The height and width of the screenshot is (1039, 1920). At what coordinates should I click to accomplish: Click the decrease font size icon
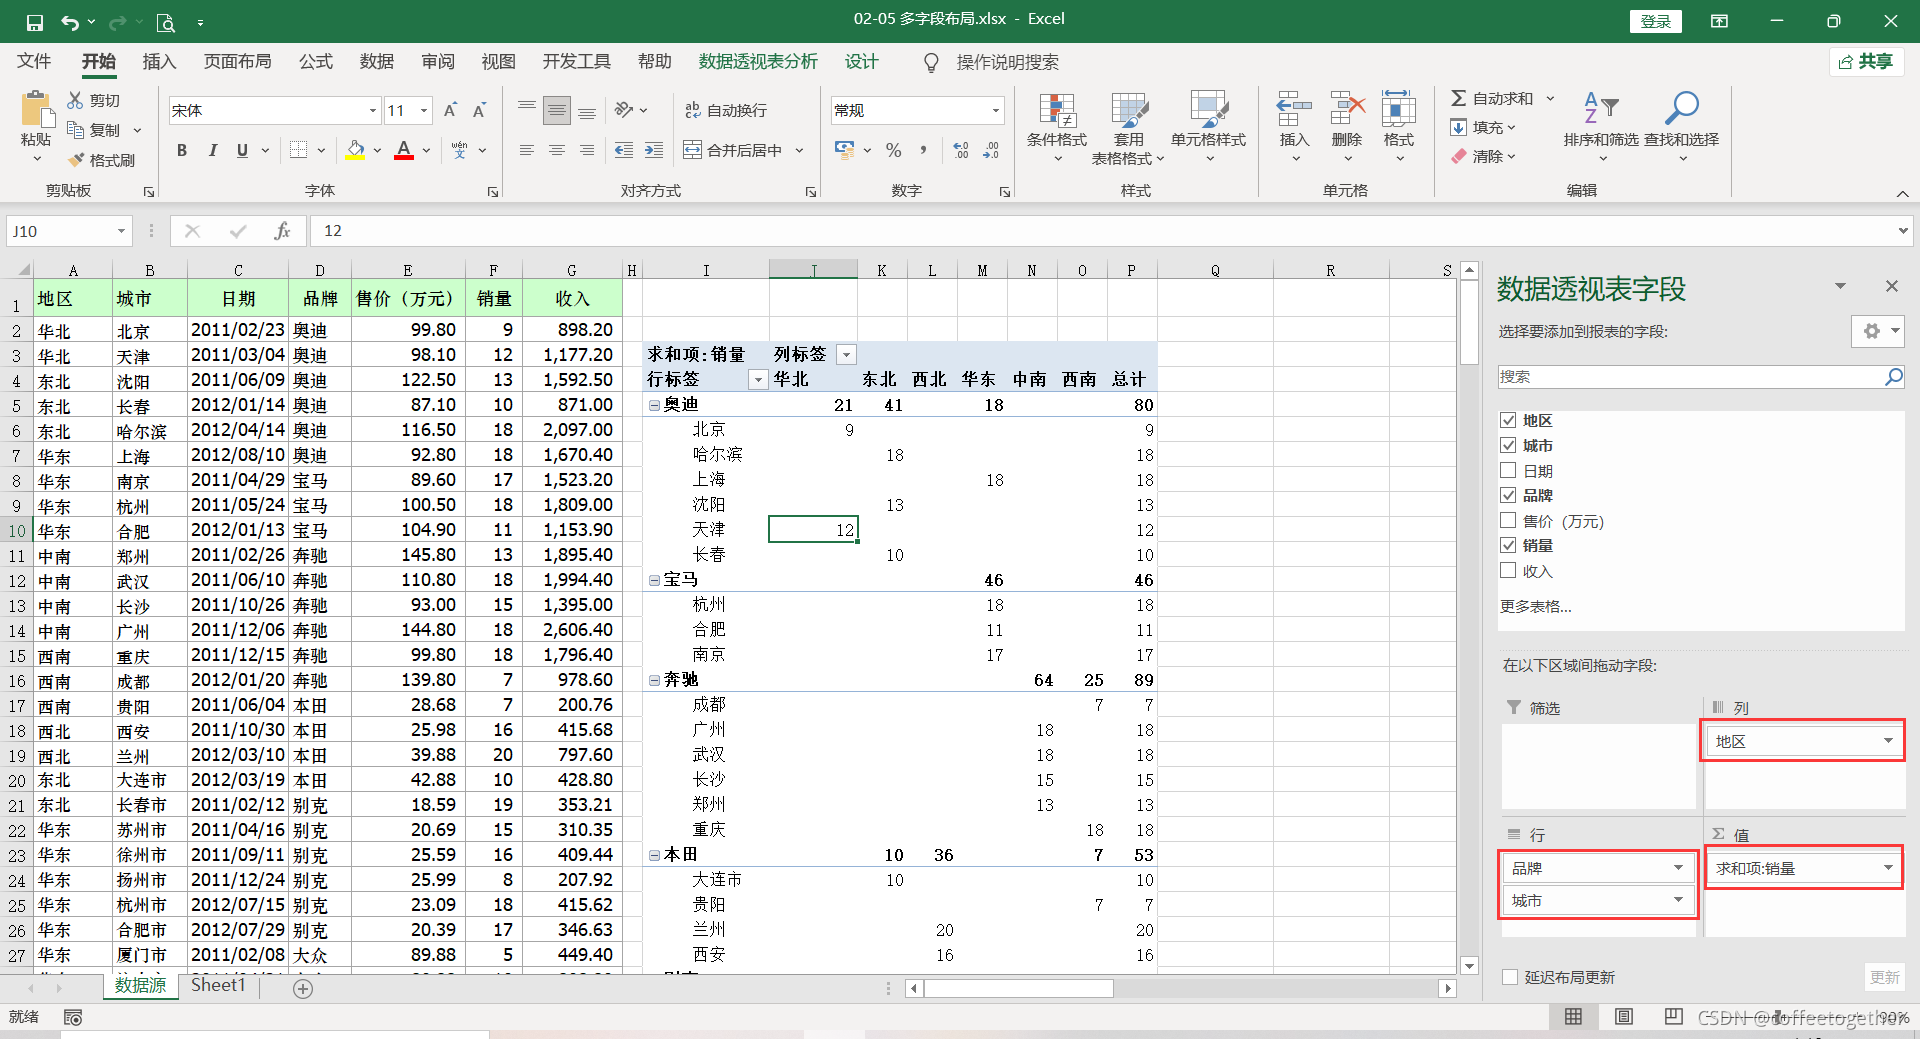click(480, 110)
